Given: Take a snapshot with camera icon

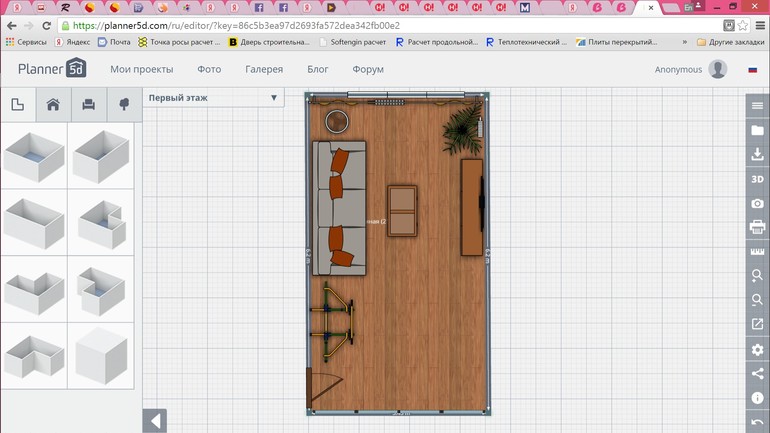Looking at the screenshot, I should (x=757, y=203).
